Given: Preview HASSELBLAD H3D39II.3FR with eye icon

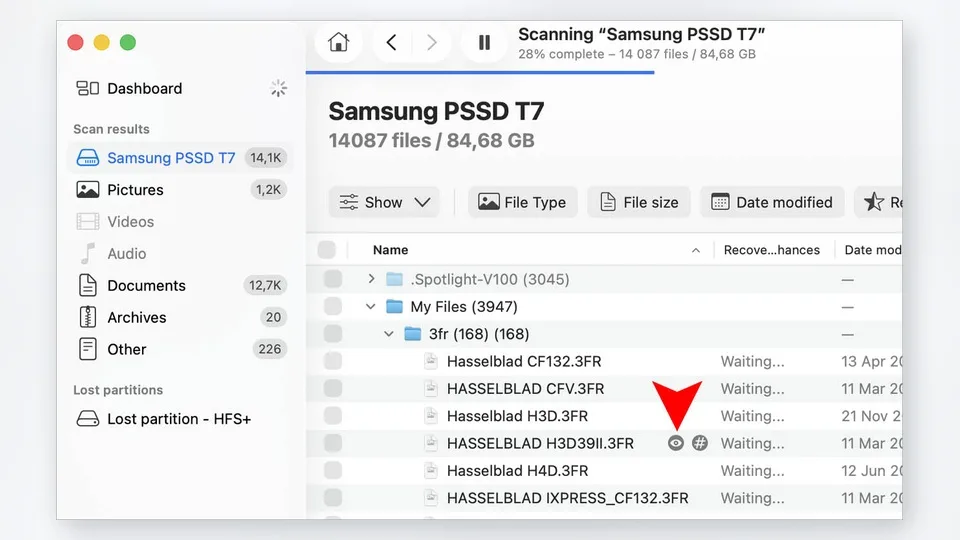Looking at the screenshot, I should [x=676, y=443].
